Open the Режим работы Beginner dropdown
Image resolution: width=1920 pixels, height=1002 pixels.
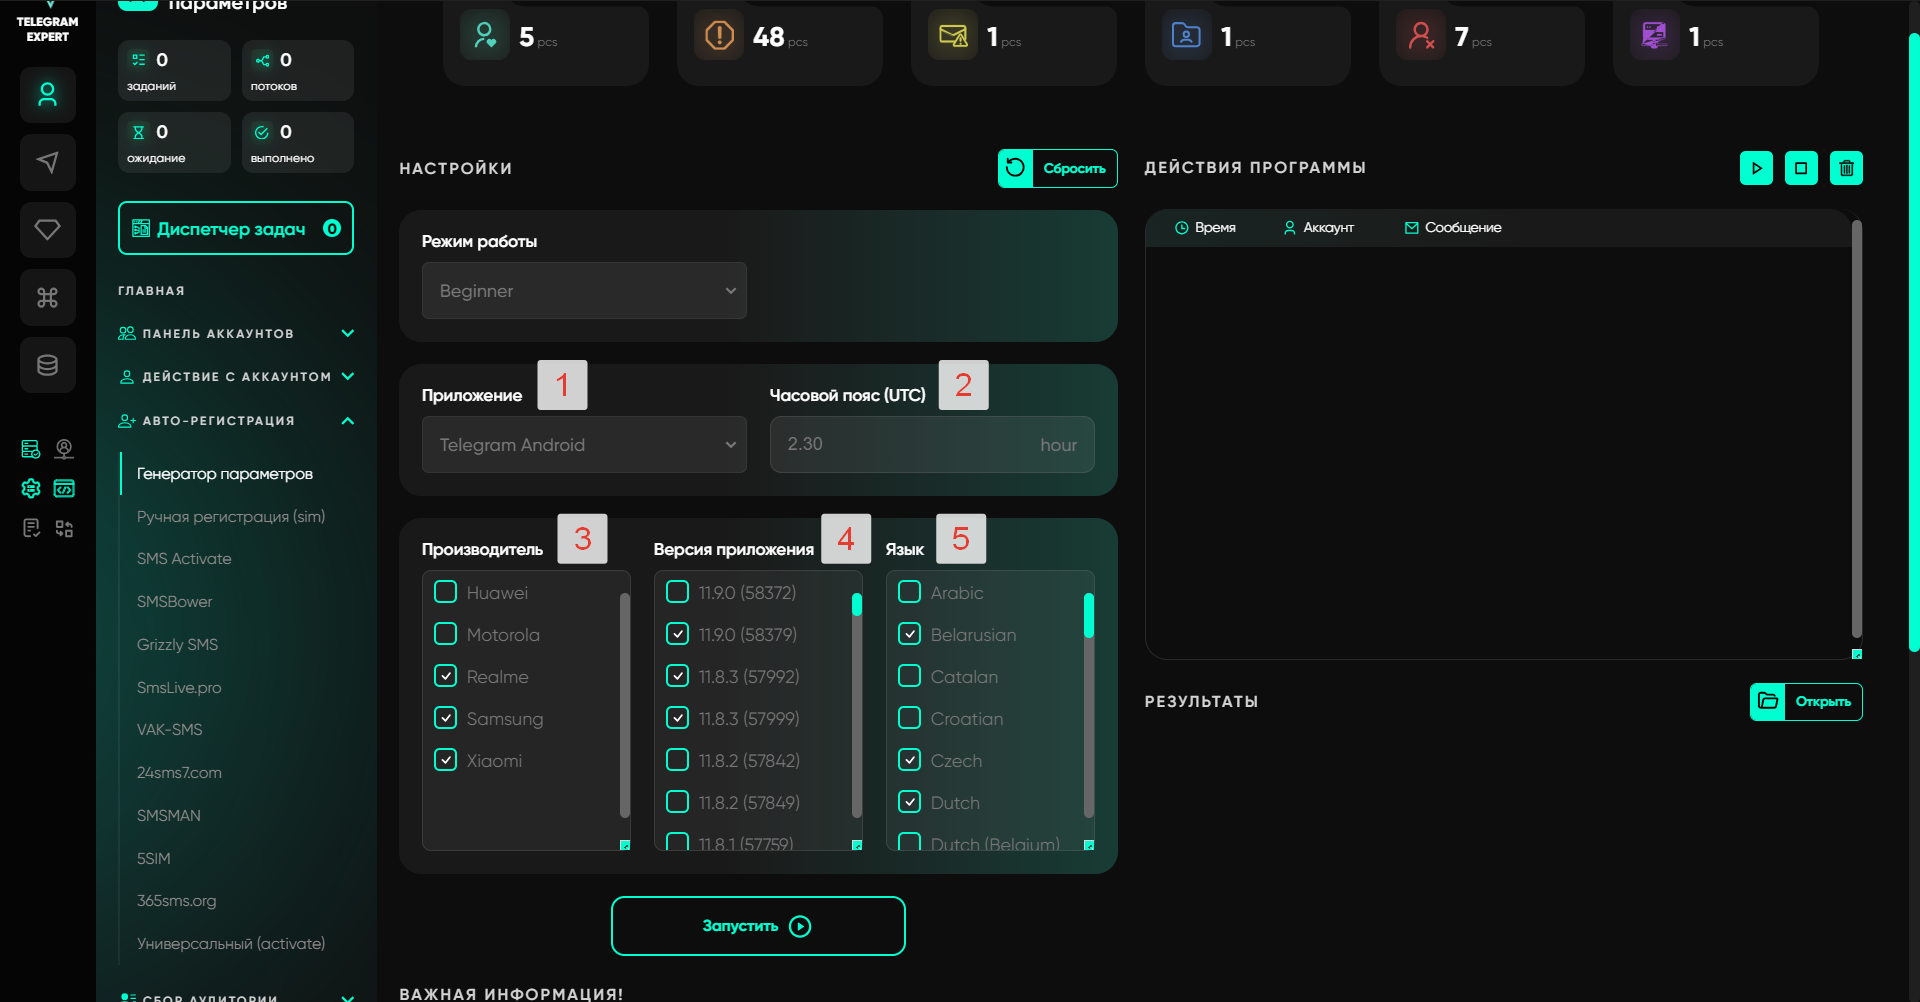pos(584,291)
